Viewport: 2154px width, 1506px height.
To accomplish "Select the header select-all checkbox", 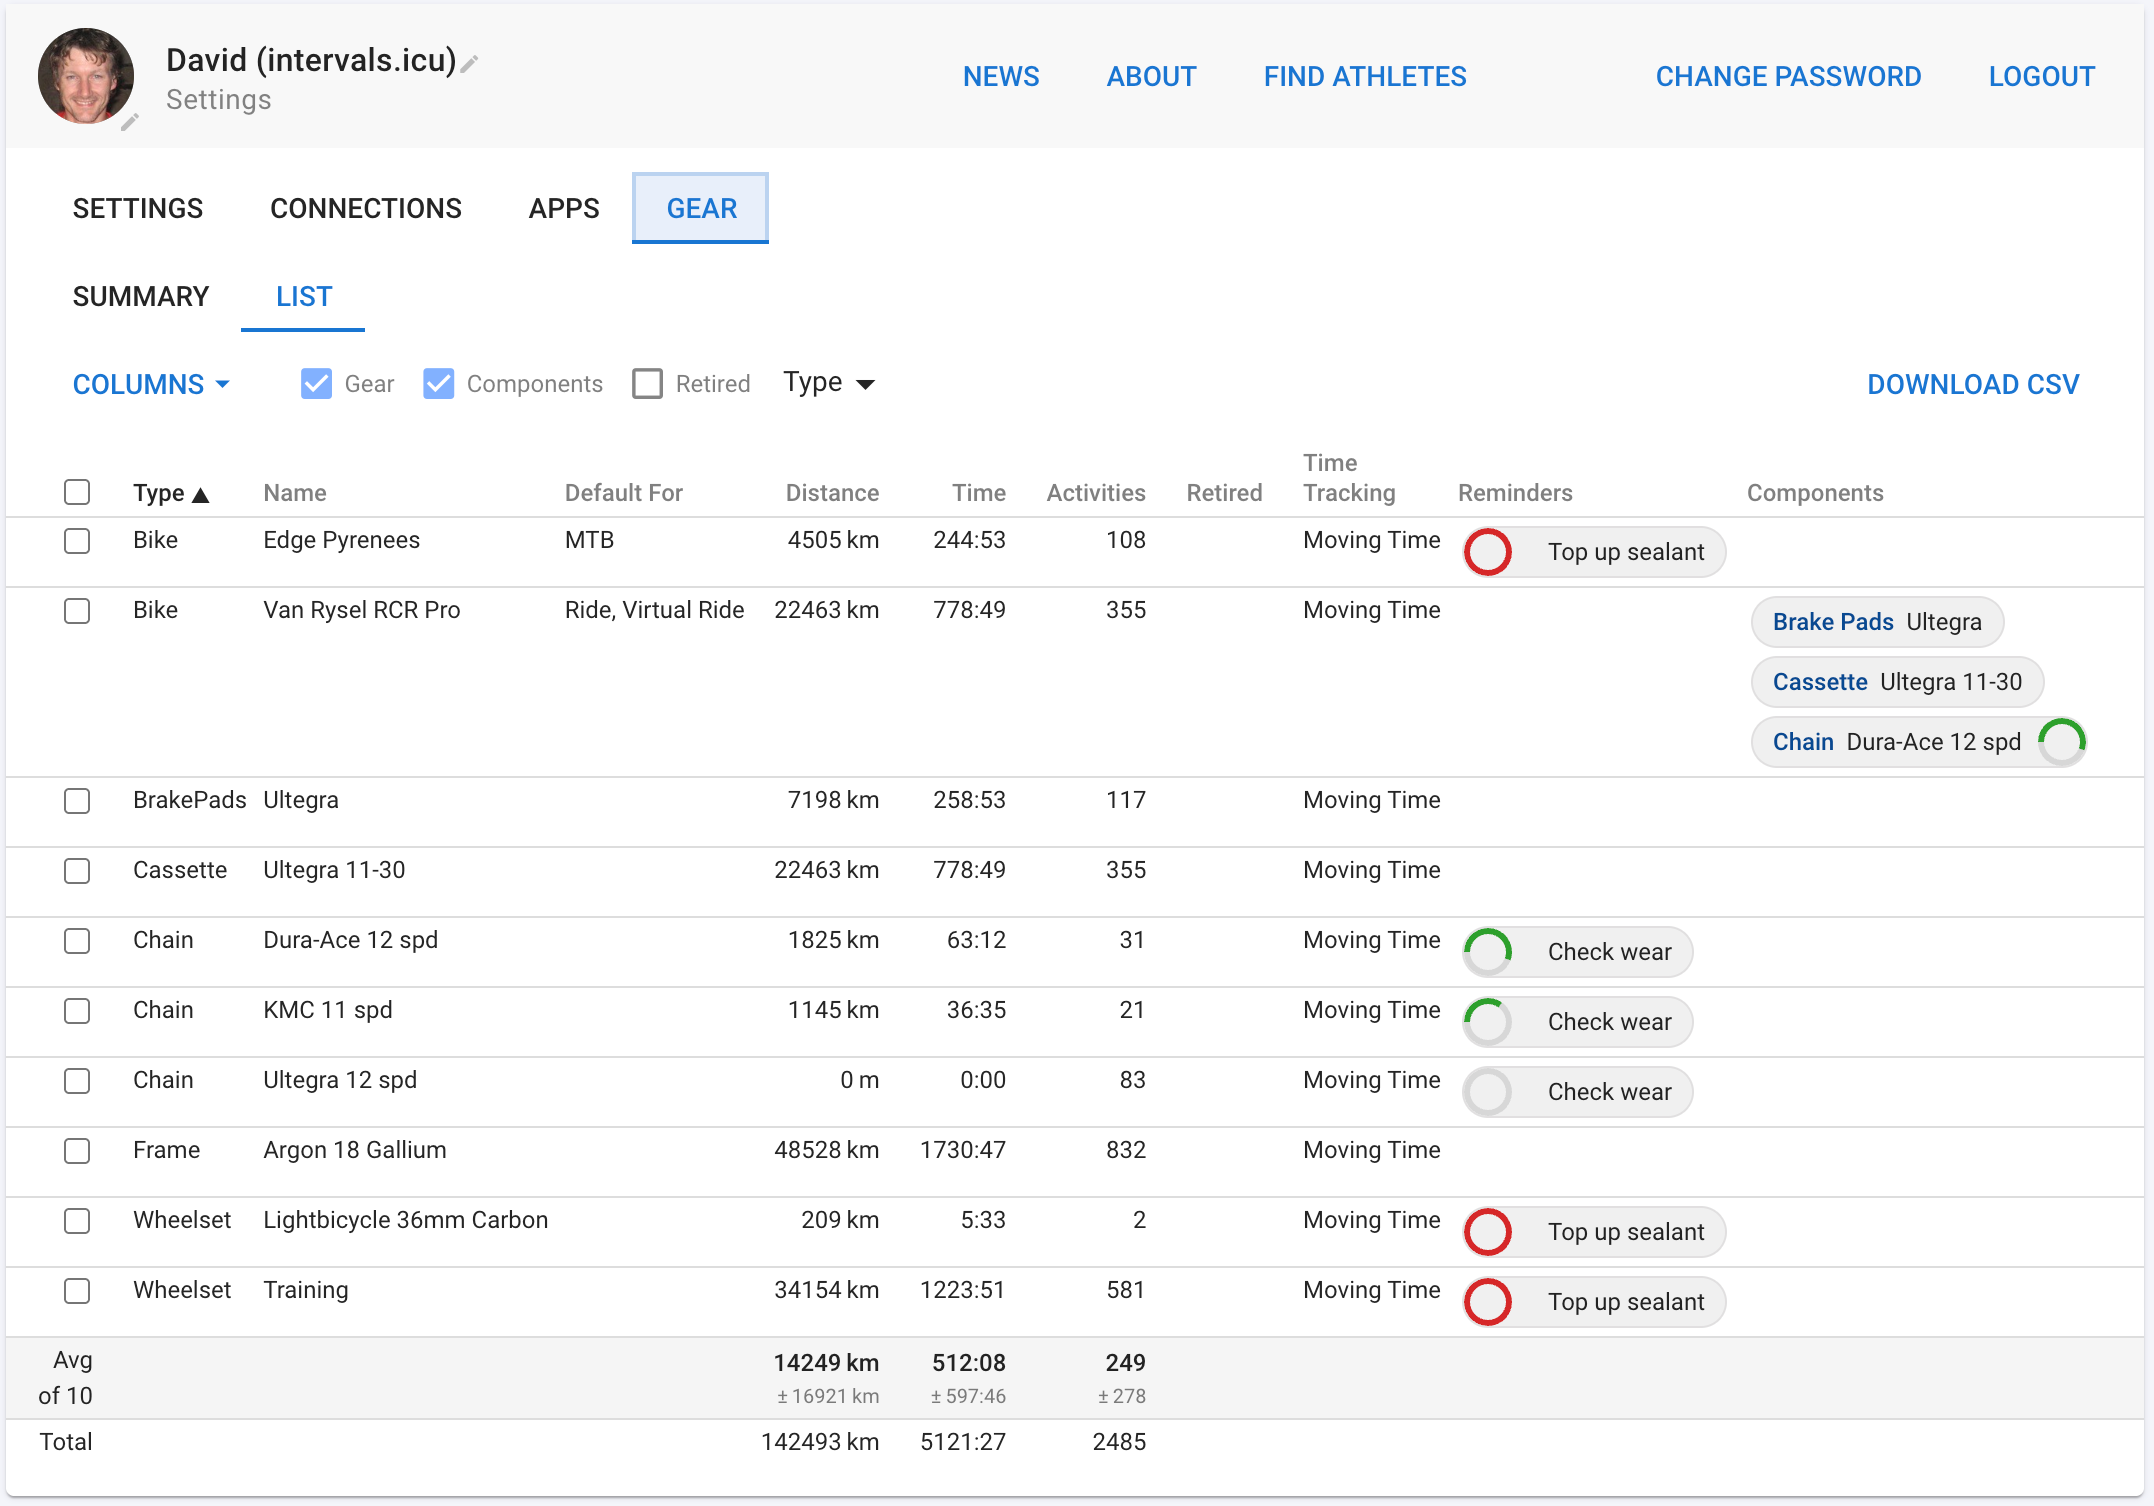I will [77, 492].
